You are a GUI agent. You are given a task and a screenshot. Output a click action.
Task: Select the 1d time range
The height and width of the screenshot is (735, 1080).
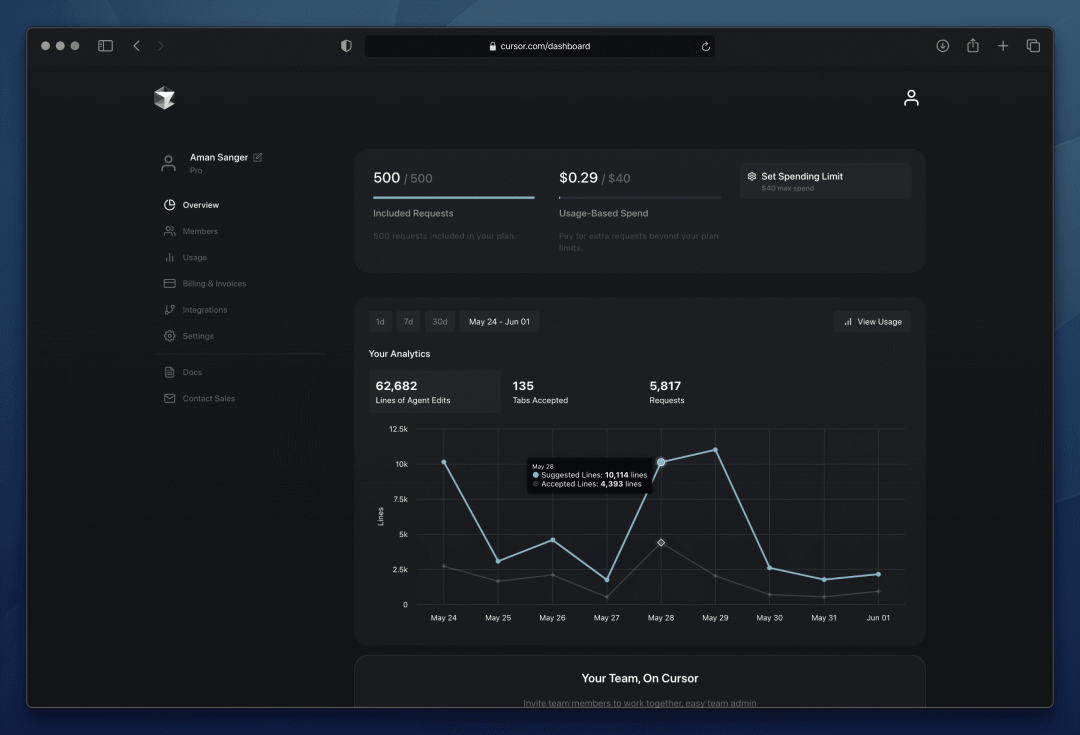[380, 322]
